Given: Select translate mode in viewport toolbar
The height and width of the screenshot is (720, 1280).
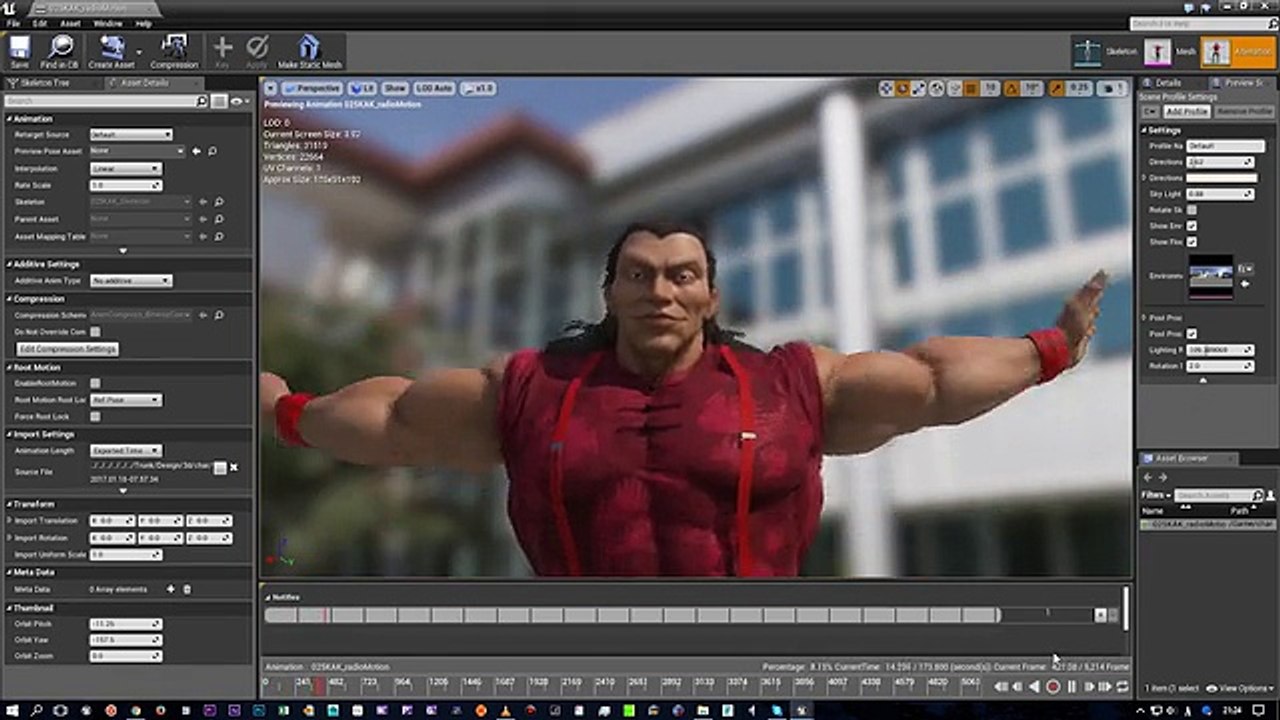Looking at the screenshot, I should click(x=886, y=88).
